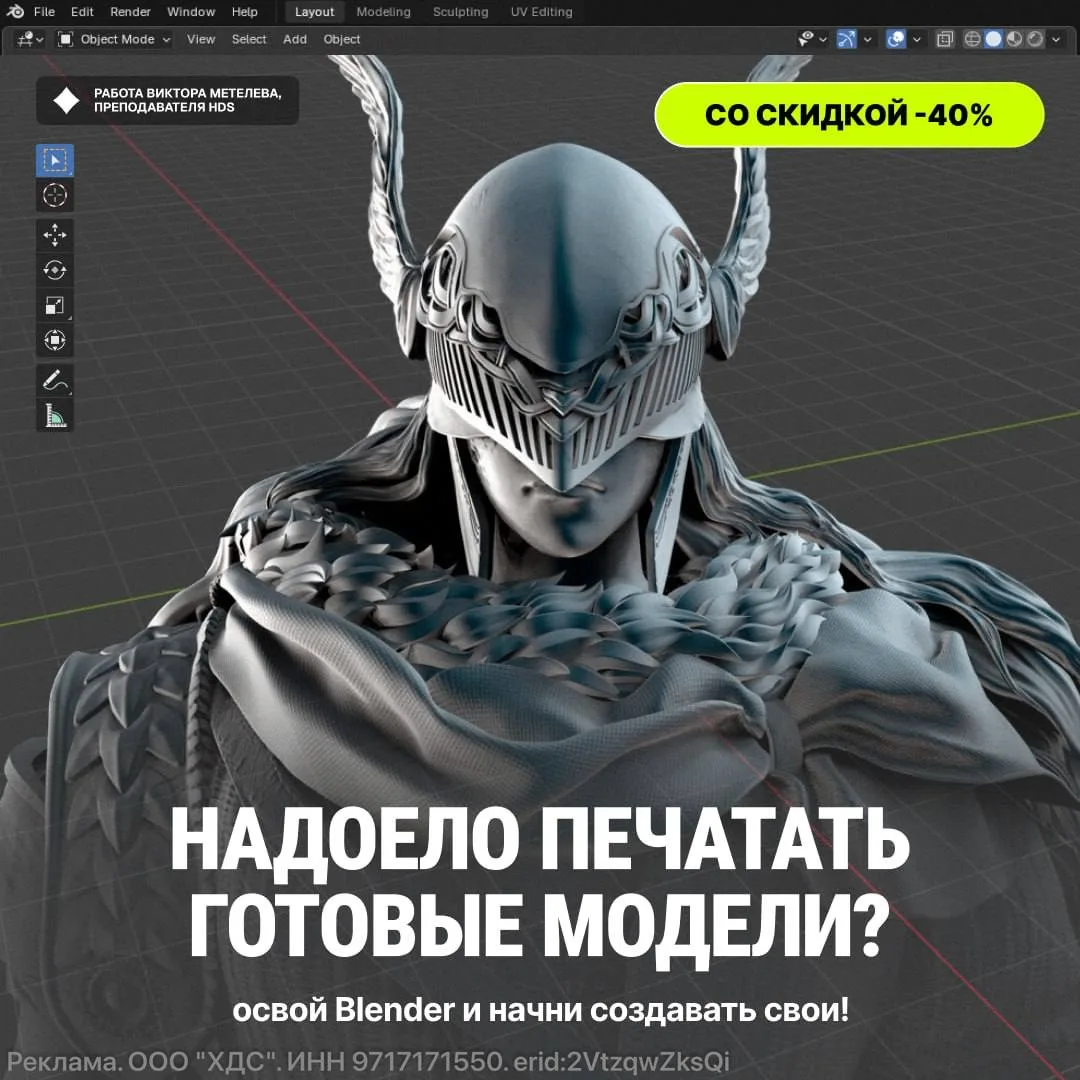The image size is (1080, 1080).
Task: Activate the Transform tool
Action: click(x=54, y=340)
